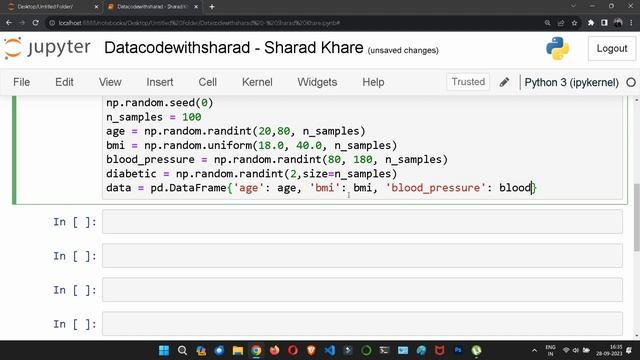Open clock and date in taskbar
Image resolution: width=640 pixels, height=360 pixels.
609,350
